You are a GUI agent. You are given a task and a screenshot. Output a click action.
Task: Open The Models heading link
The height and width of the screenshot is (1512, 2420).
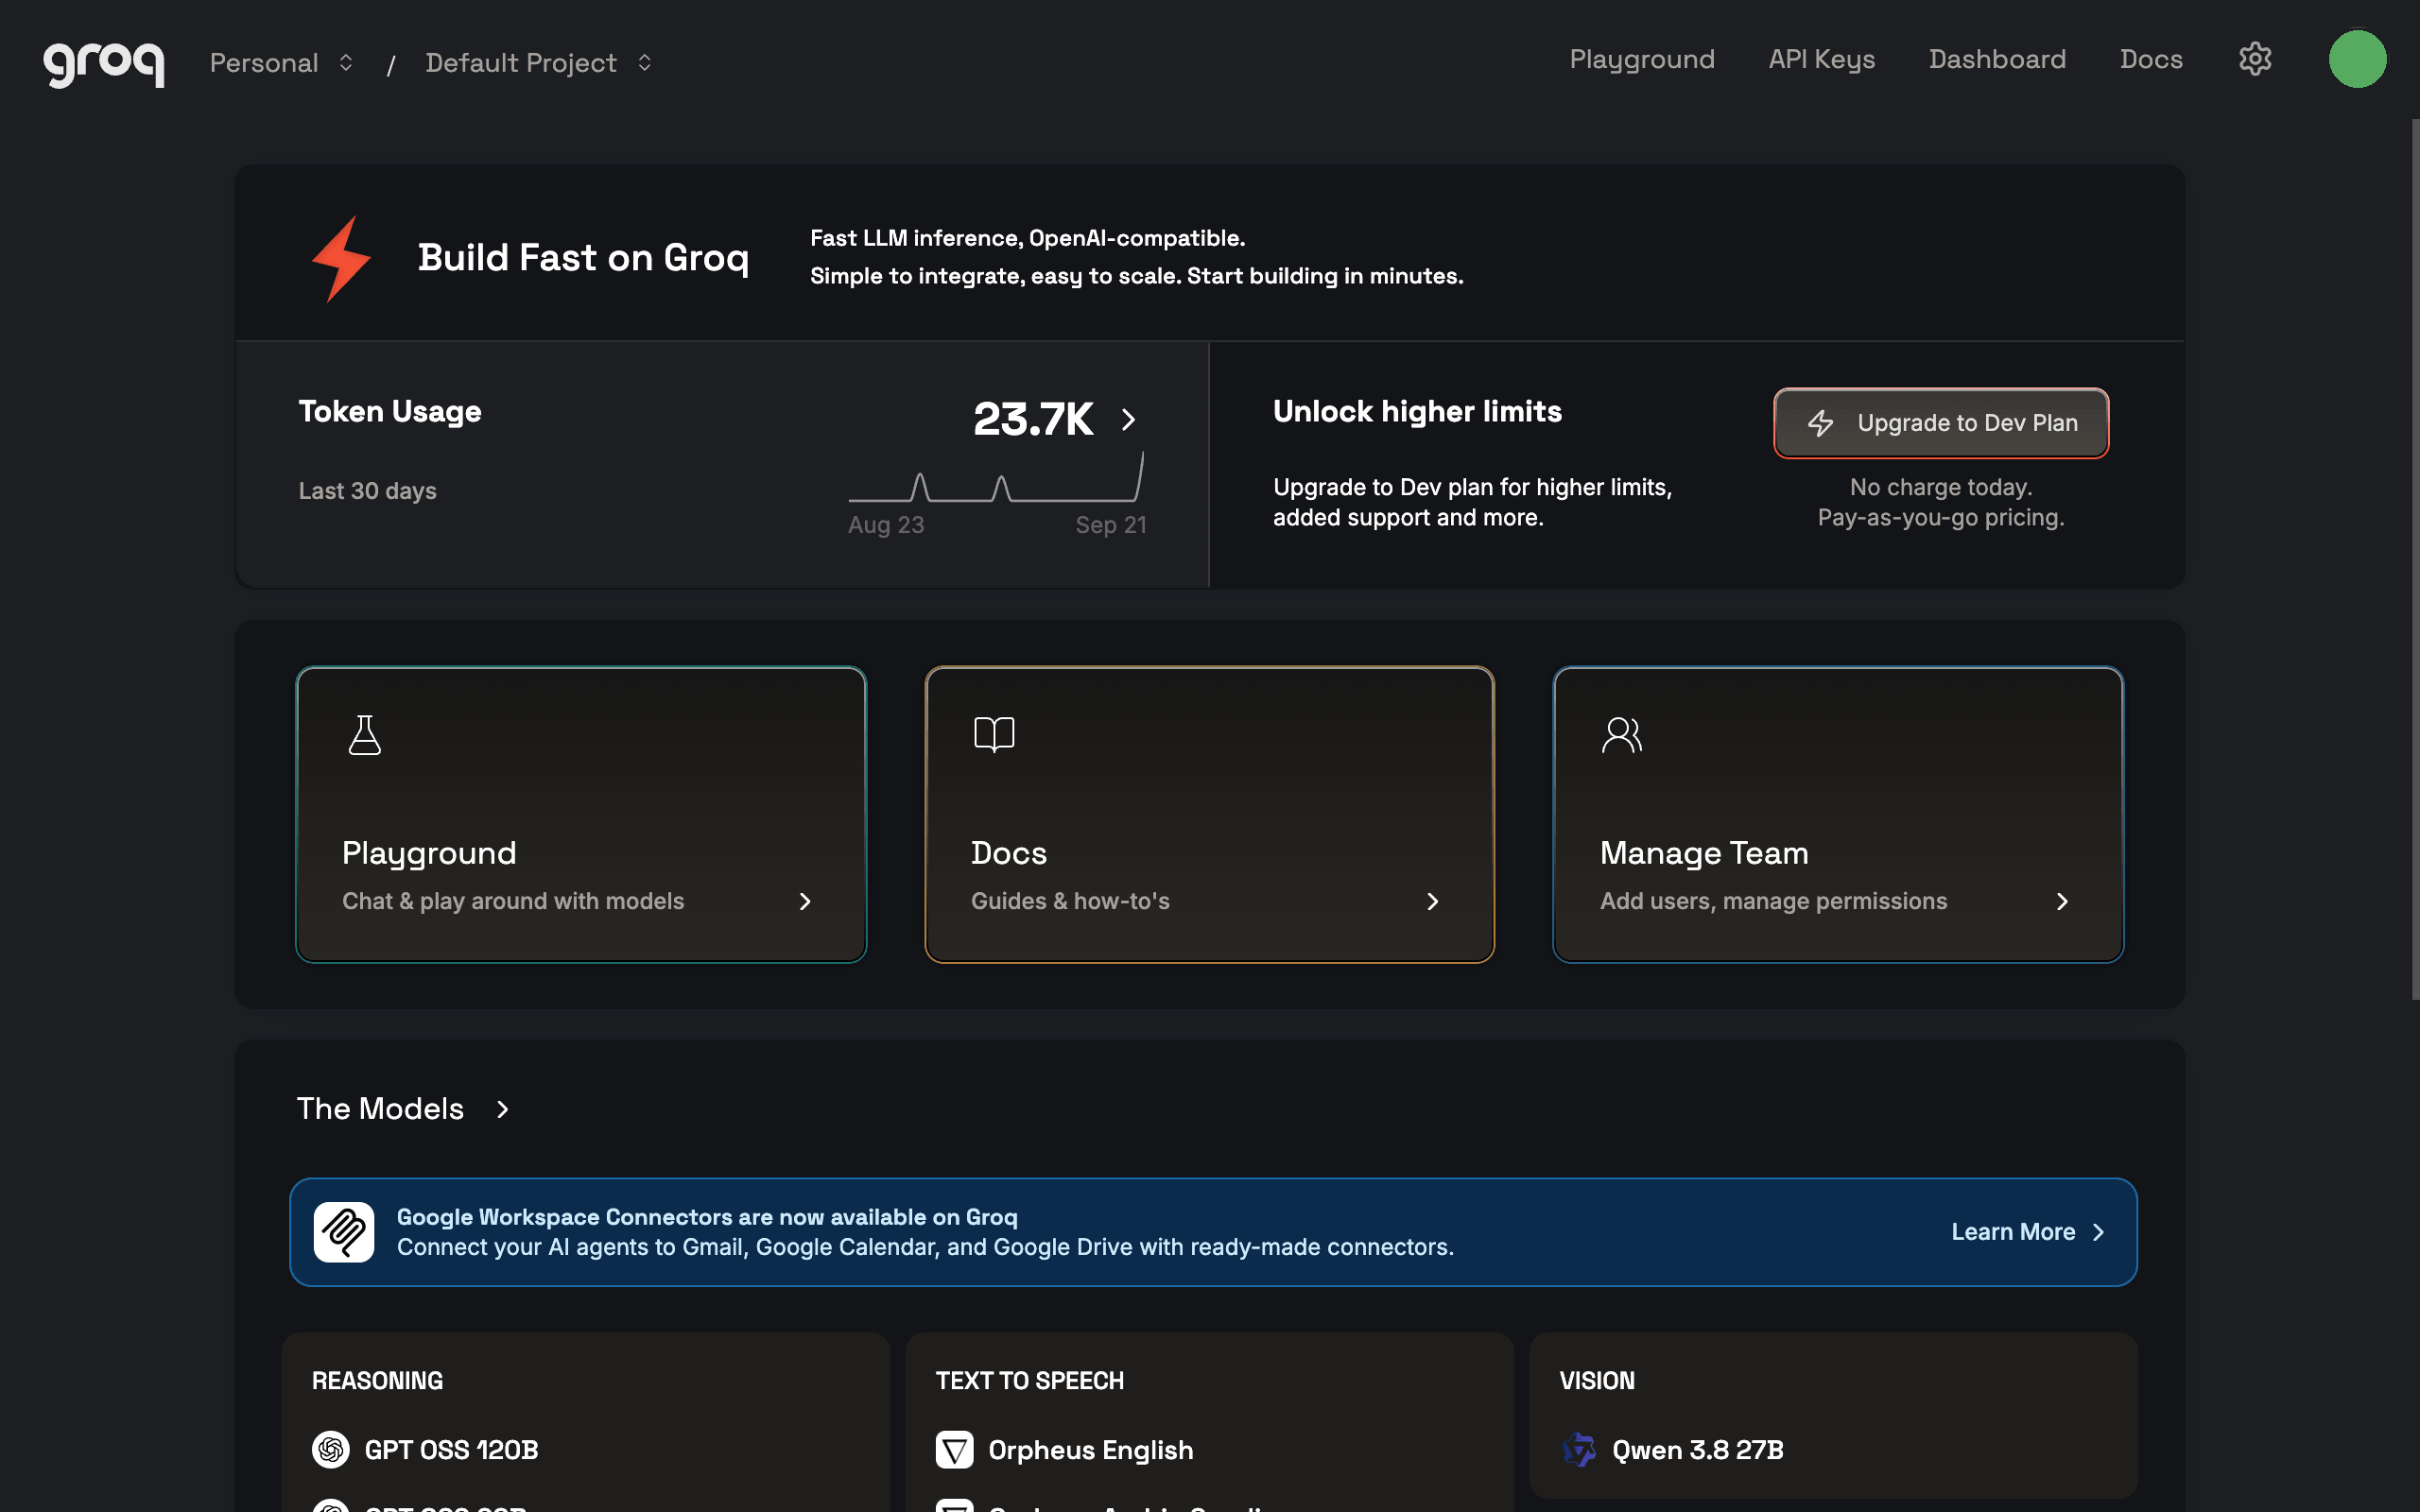coord(380,1109)
